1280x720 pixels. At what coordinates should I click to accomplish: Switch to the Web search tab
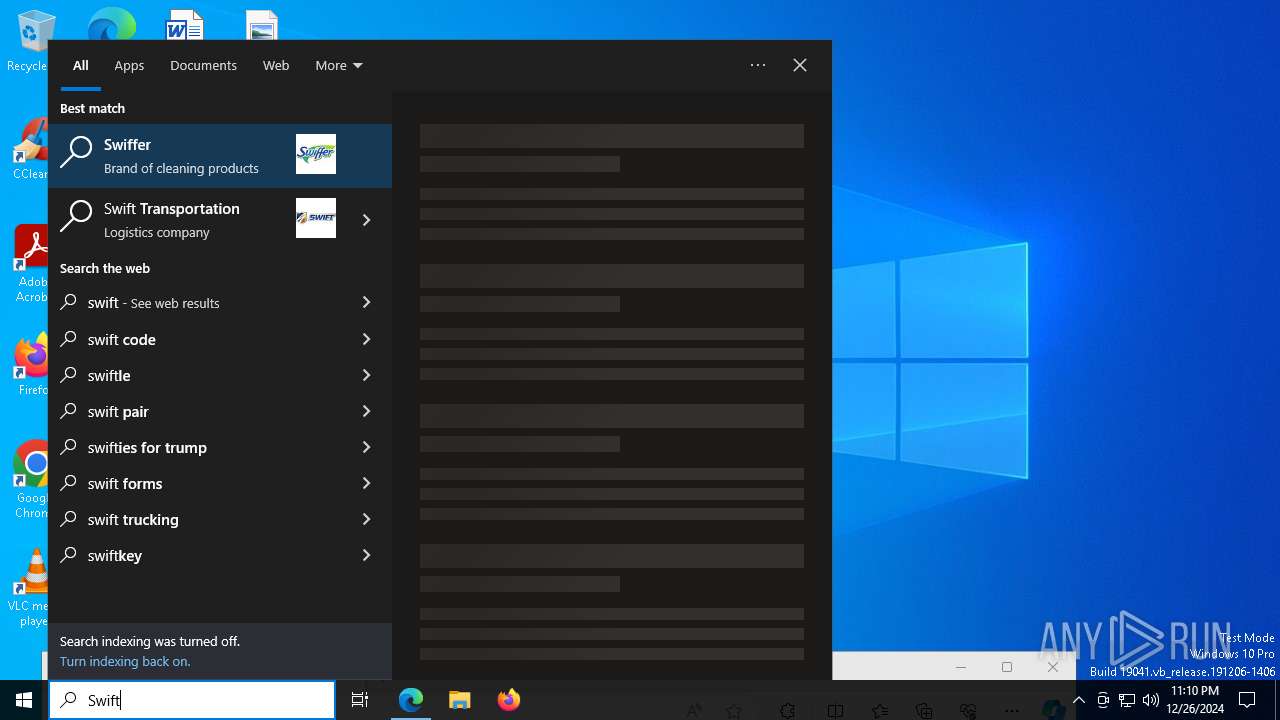coord(276,65)
